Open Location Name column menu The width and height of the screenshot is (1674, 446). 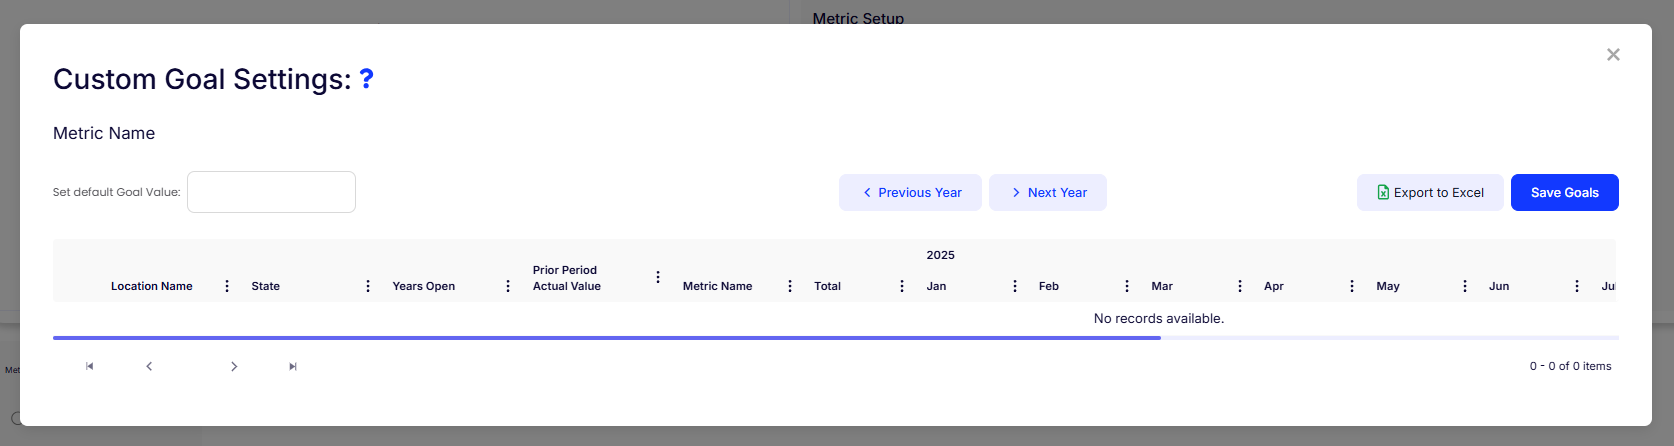click(227, 286)
